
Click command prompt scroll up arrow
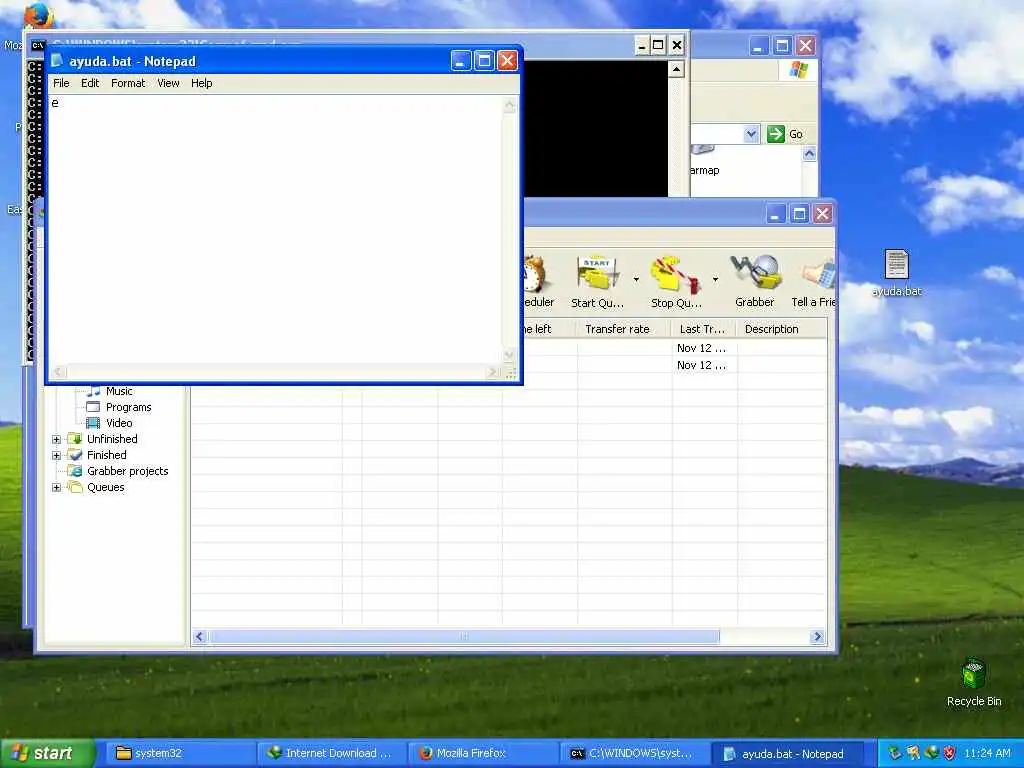pyautogui.click(x=677, y=69)
